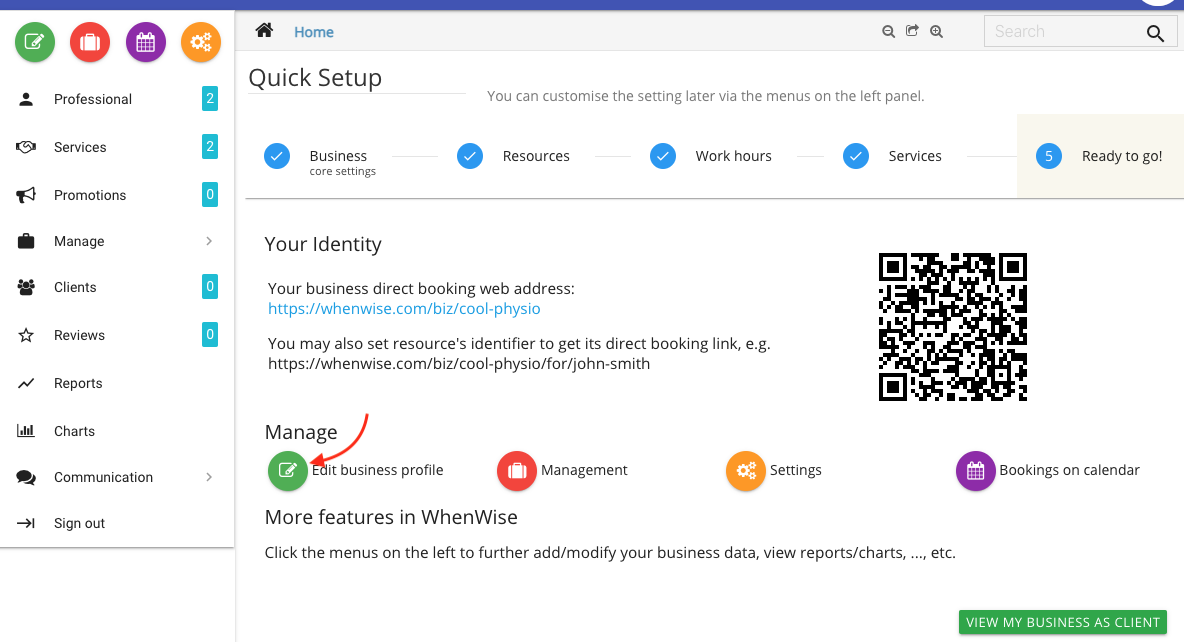Click the Charts bar chart icon
The width and height of the screenshot is (1184, 642).
26,431
